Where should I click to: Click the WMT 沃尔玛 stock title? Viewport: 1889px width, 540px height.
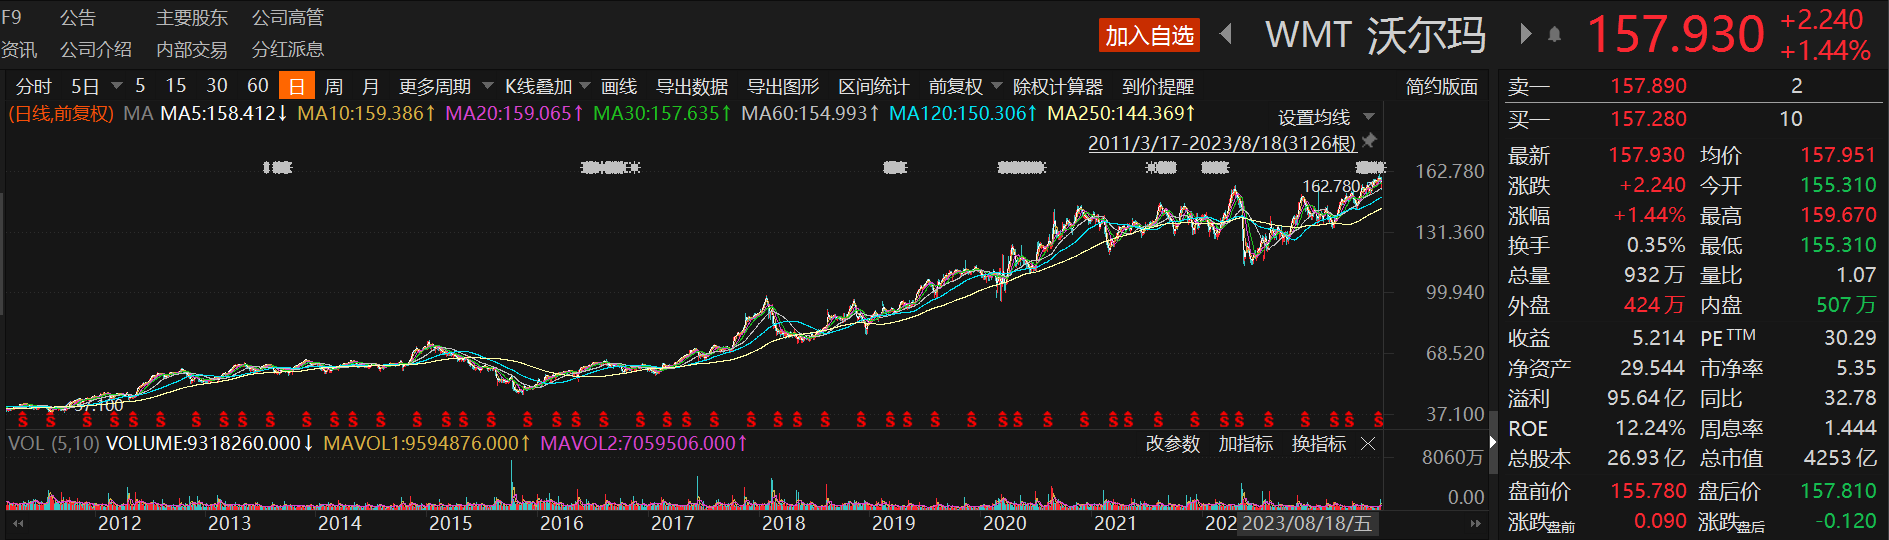pyautogui.click(x=1375, y=35)
